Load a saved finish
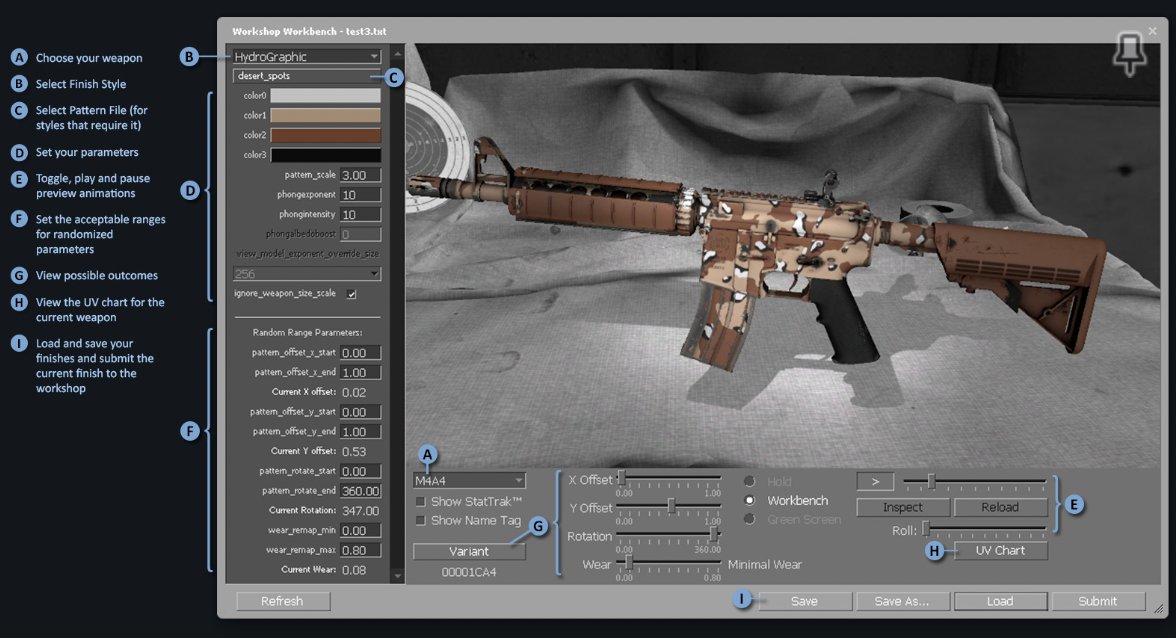Viewport: 1176px width, 638px height. click(1000, 601)
